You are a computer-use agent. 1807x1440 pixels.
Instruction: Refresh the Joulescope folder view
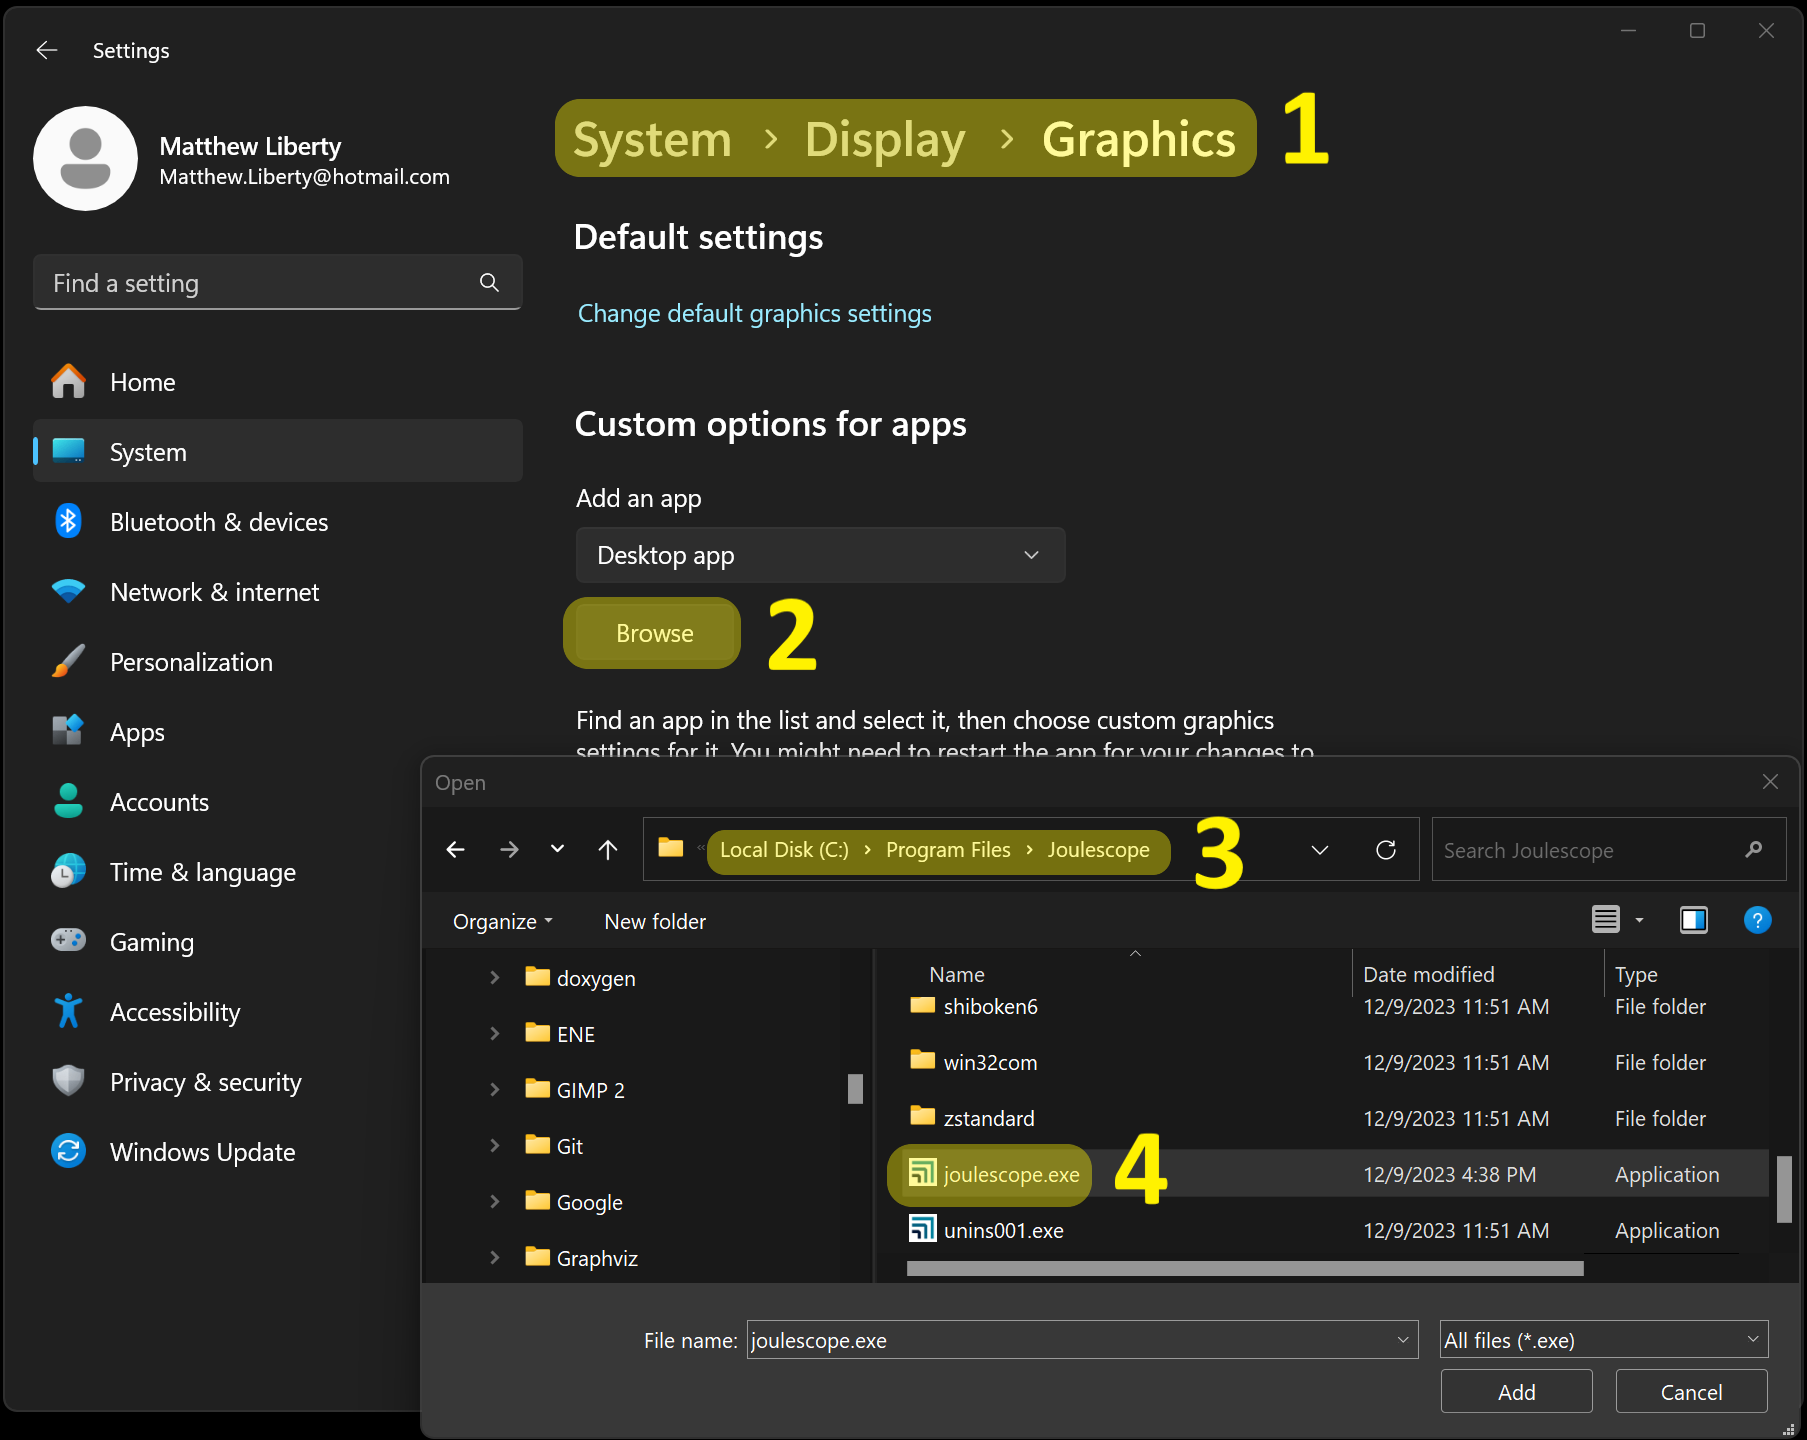pyautogui.click(x=1386, y=850)
